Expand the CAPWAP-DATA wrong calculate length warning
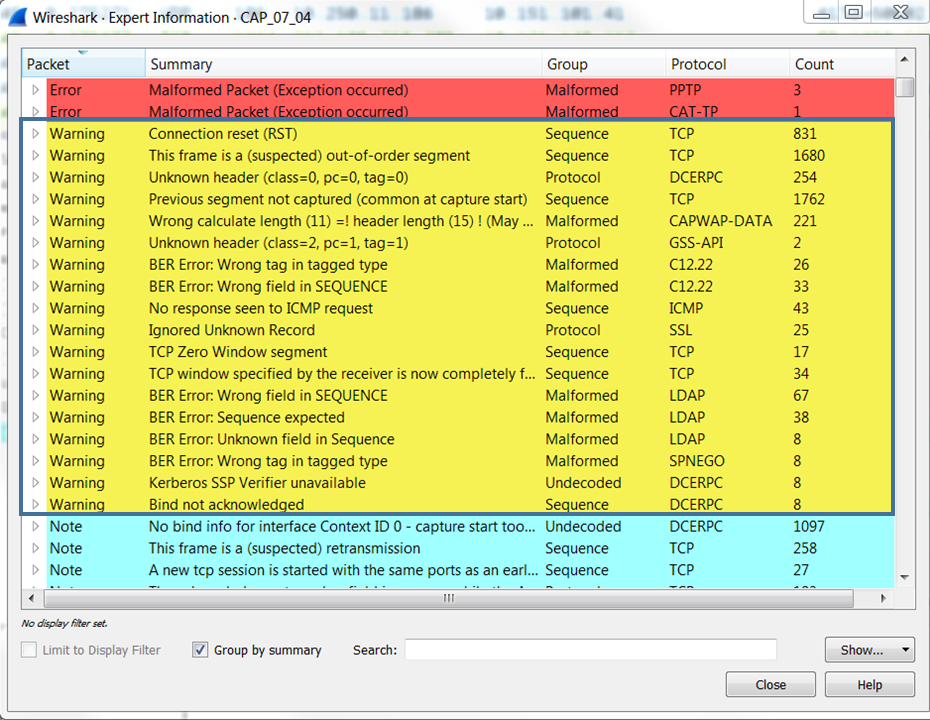930x720 pixels. click(x=36, y=221)
